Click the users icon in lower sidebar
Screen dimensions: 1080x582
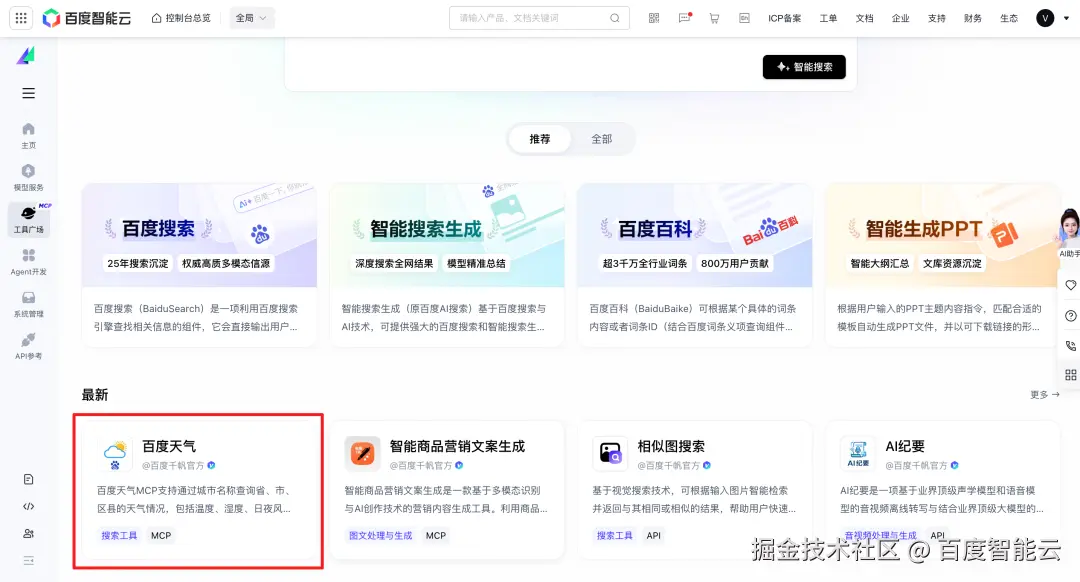click(x=28, y=533)
